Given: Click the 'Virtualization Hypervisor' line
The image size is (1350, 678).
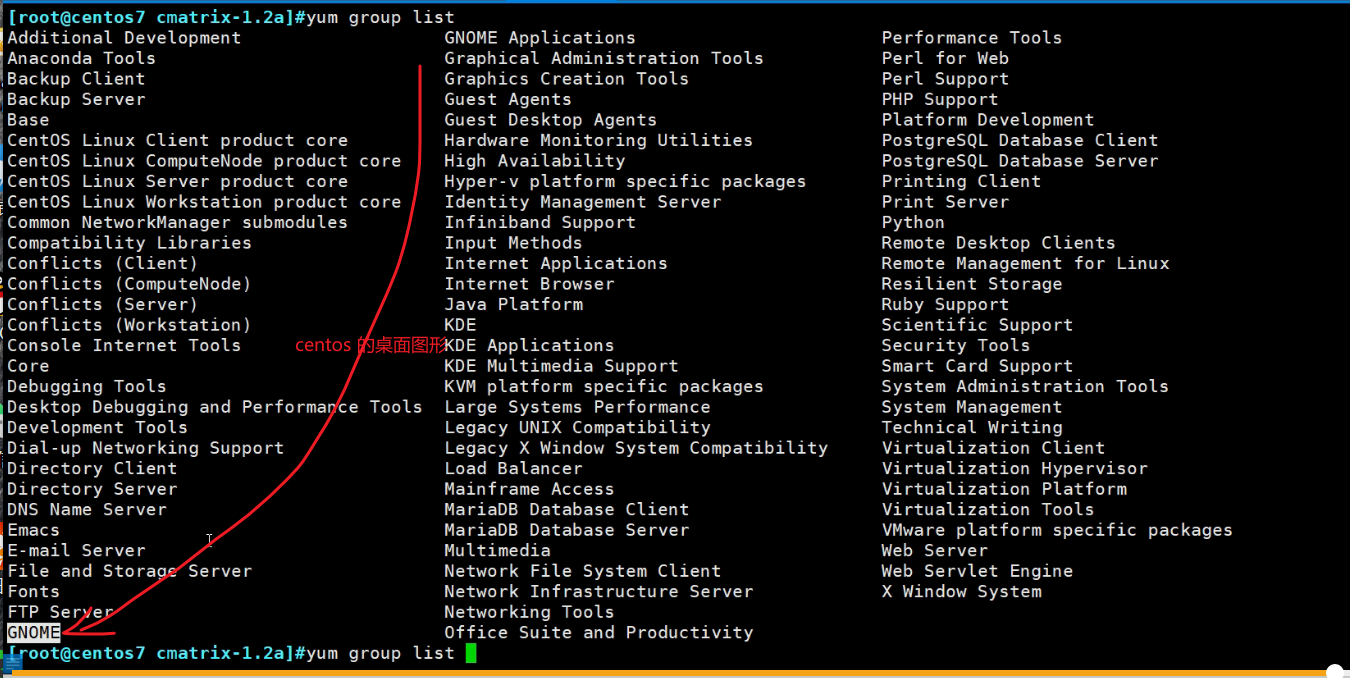Looking at the screenshot, I should [x=1014, y=468].
